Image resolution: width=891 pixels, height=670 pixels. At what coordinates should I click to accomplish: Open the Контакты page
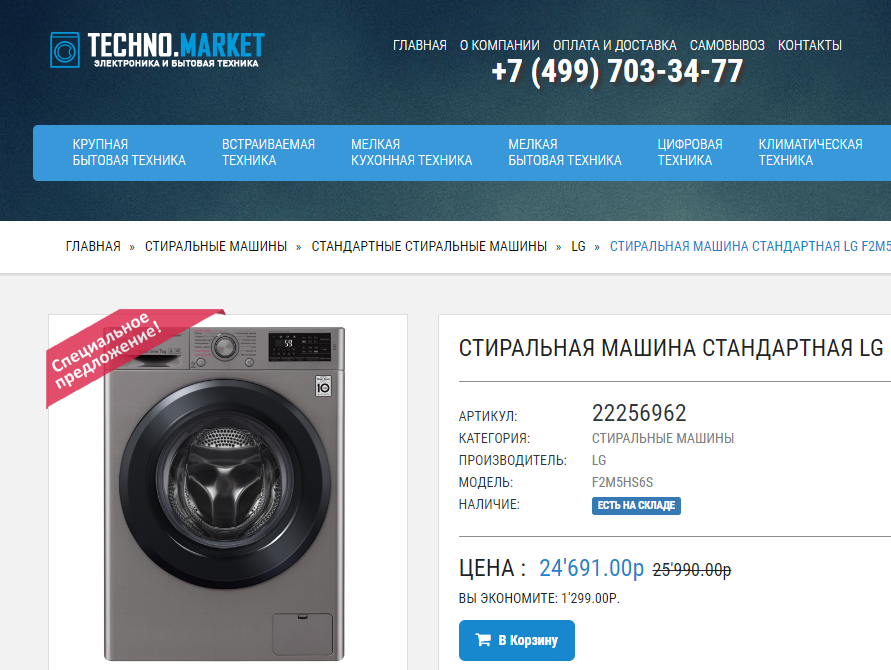coord(810,45)
